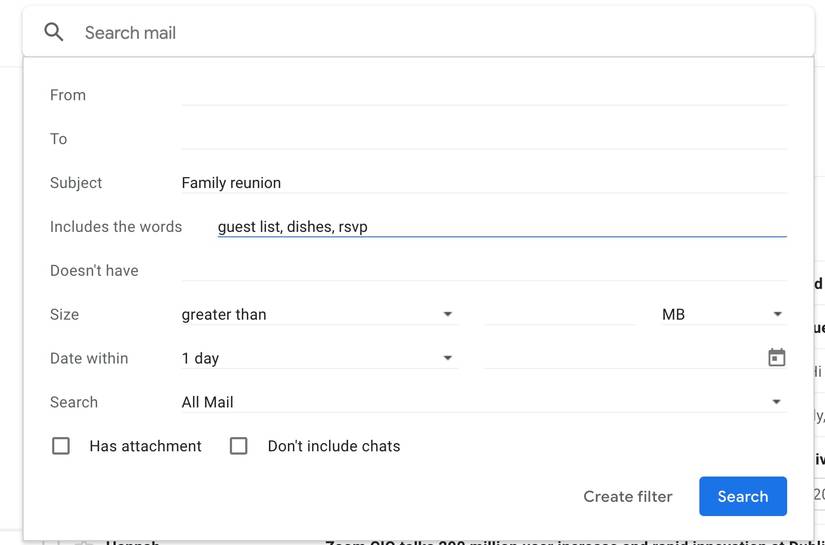The image size is (825, 545).
Task: Click the date input field beside calendar
Action: click(x=622, y=358)
